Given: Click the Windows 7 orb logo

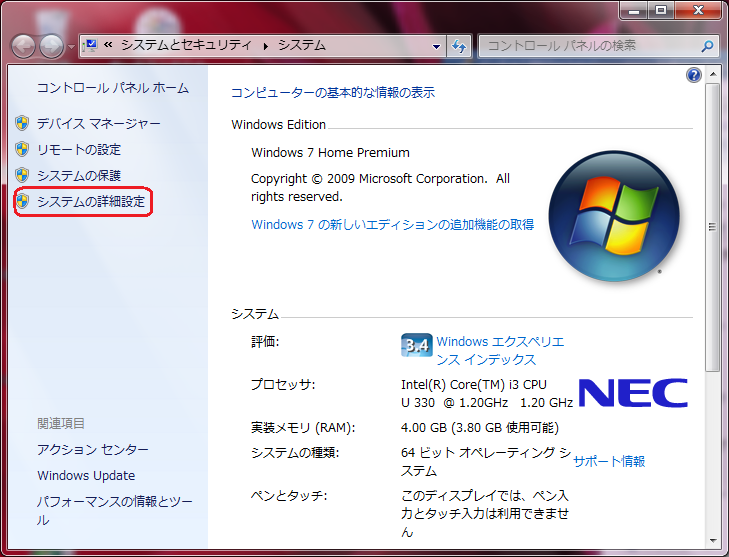Looking at the screenshot, I should [x=614, y=216].
